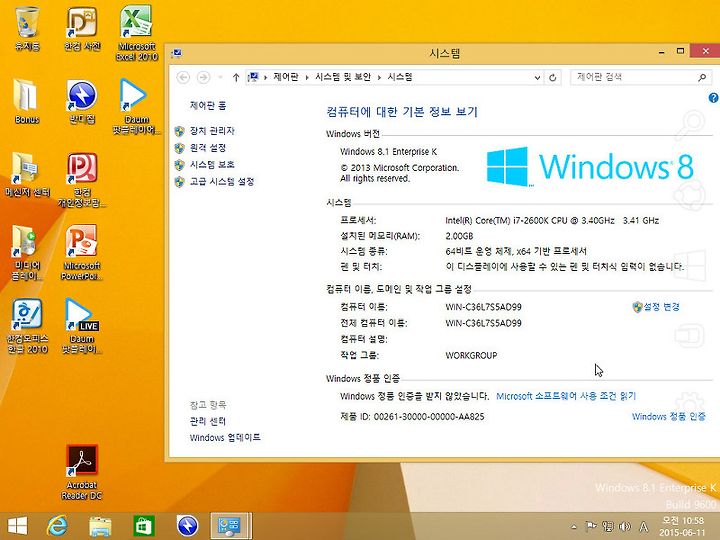Click the IME language indicator A
This screenshot has width=720, height=540.
(644, 526)
